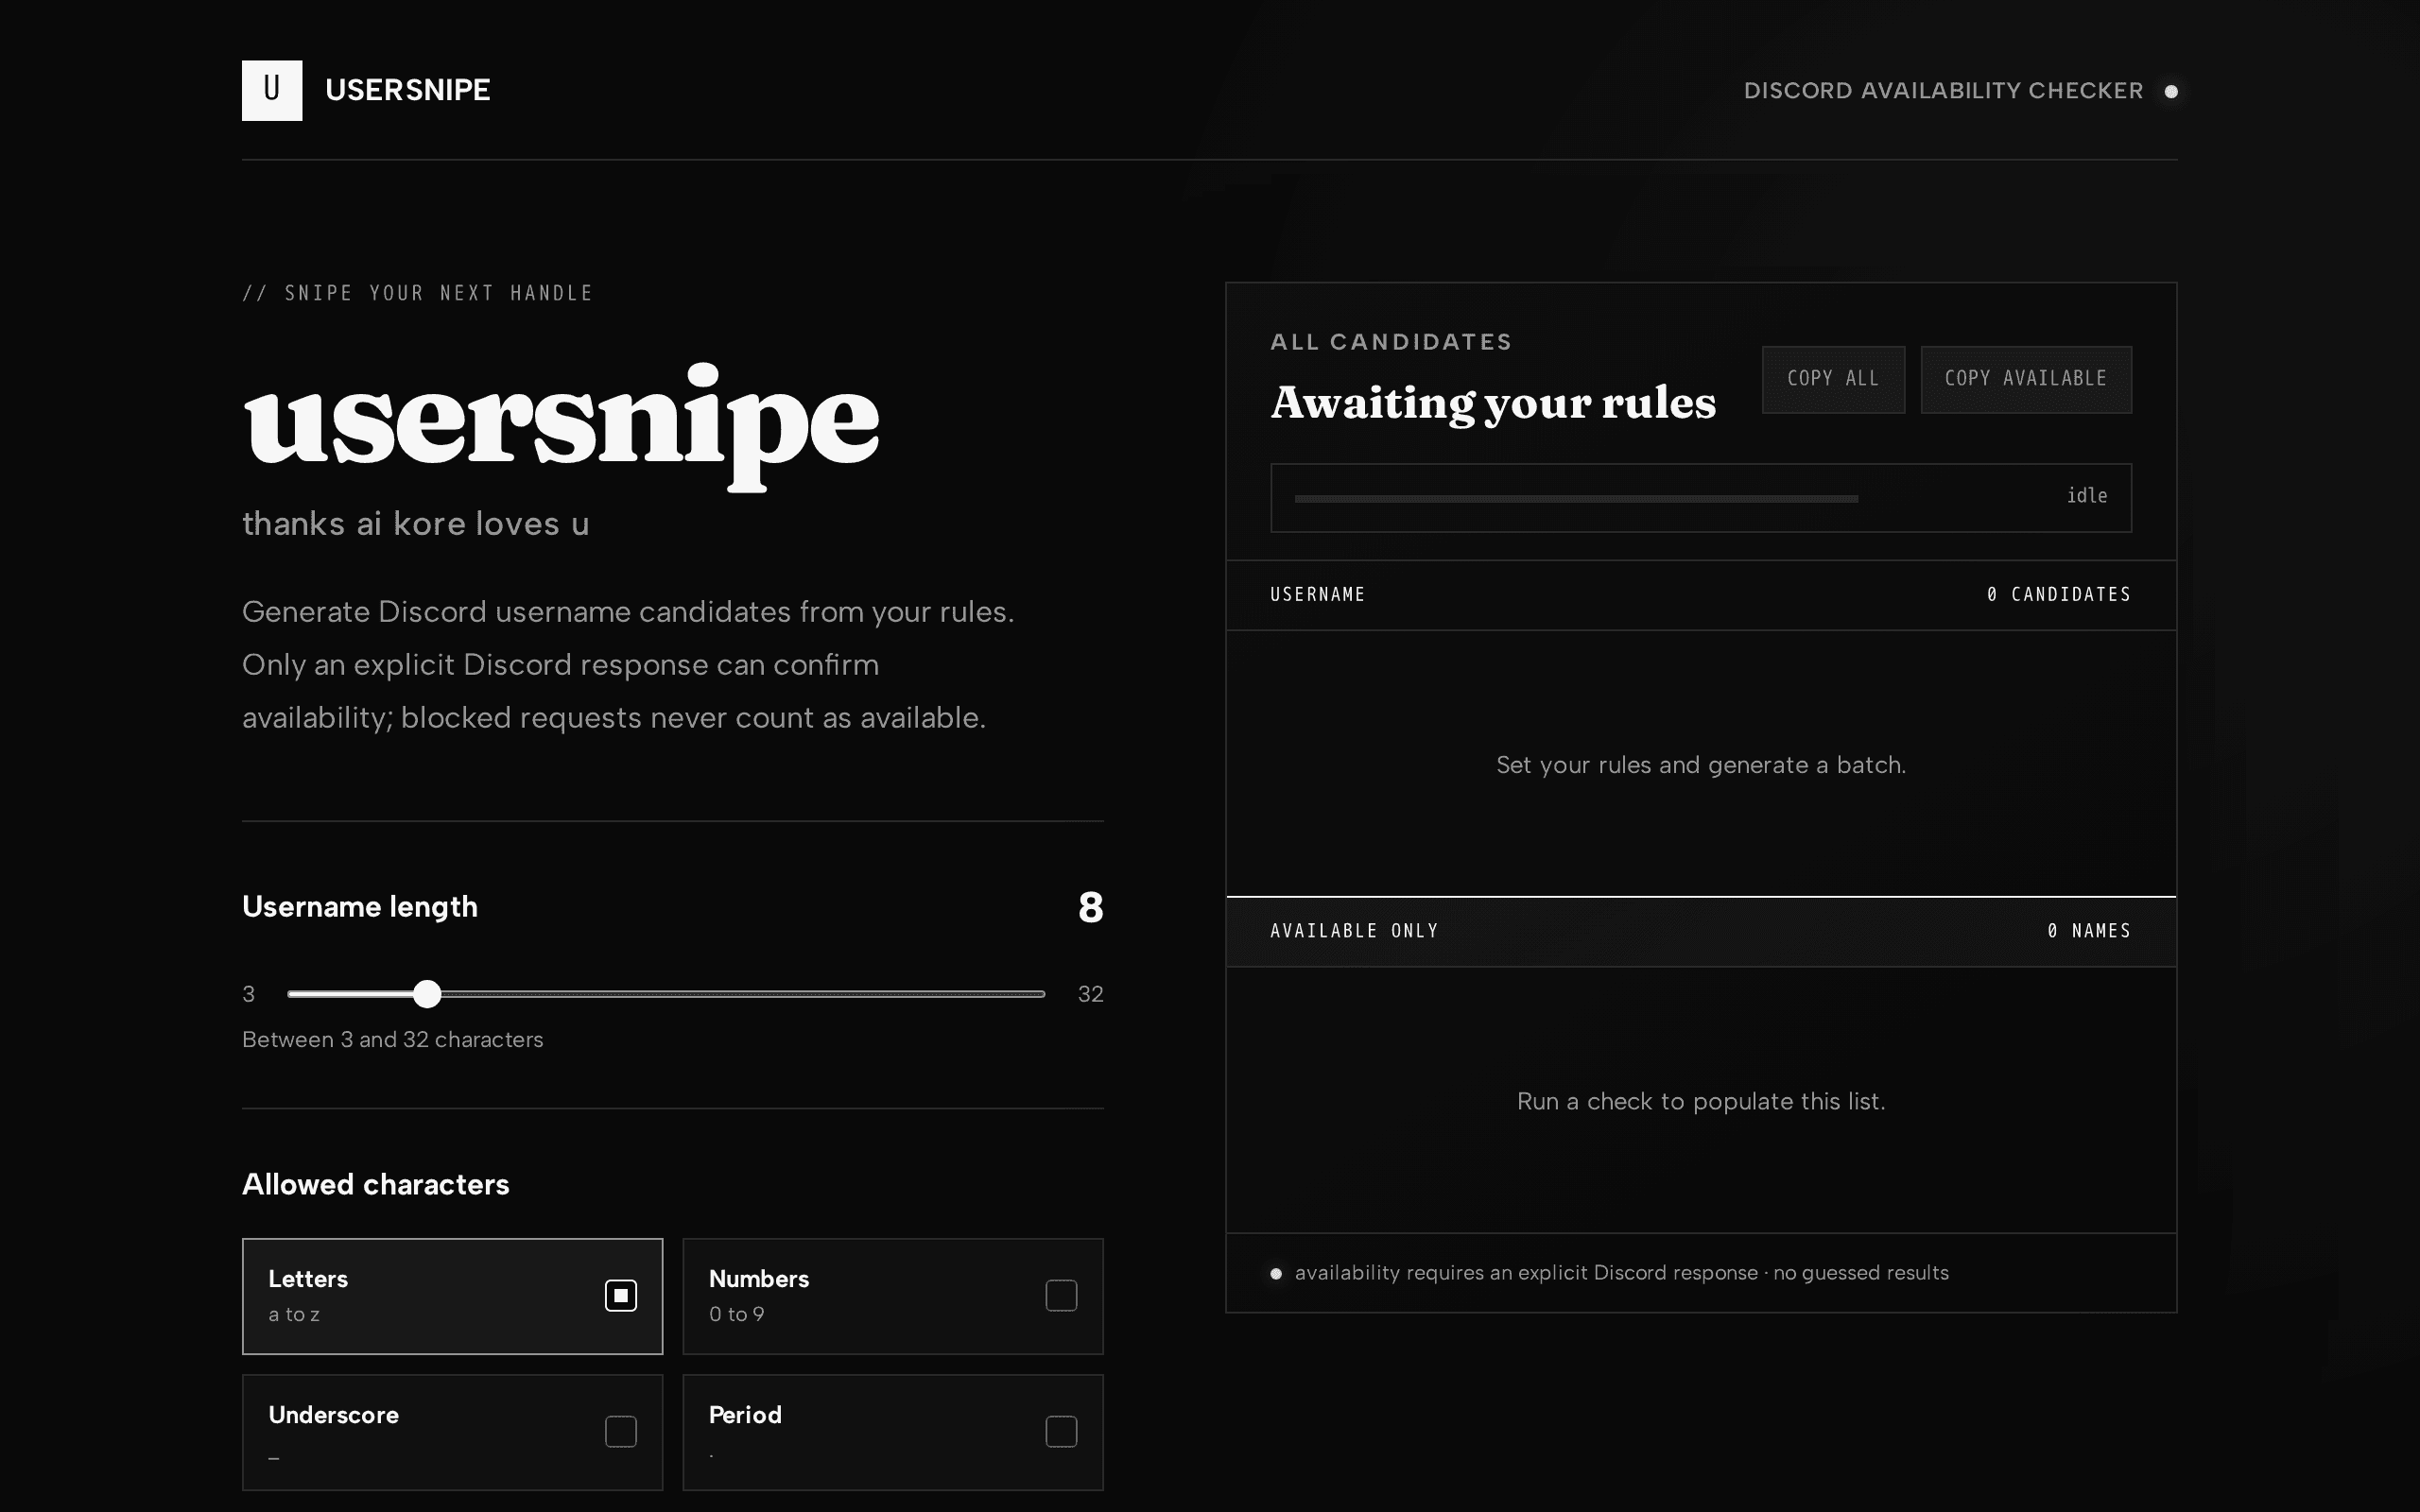Click 'Run a check to populate this list.'
2420x1512 pixels.
pyautogui.click(x=1701, y=1101)
